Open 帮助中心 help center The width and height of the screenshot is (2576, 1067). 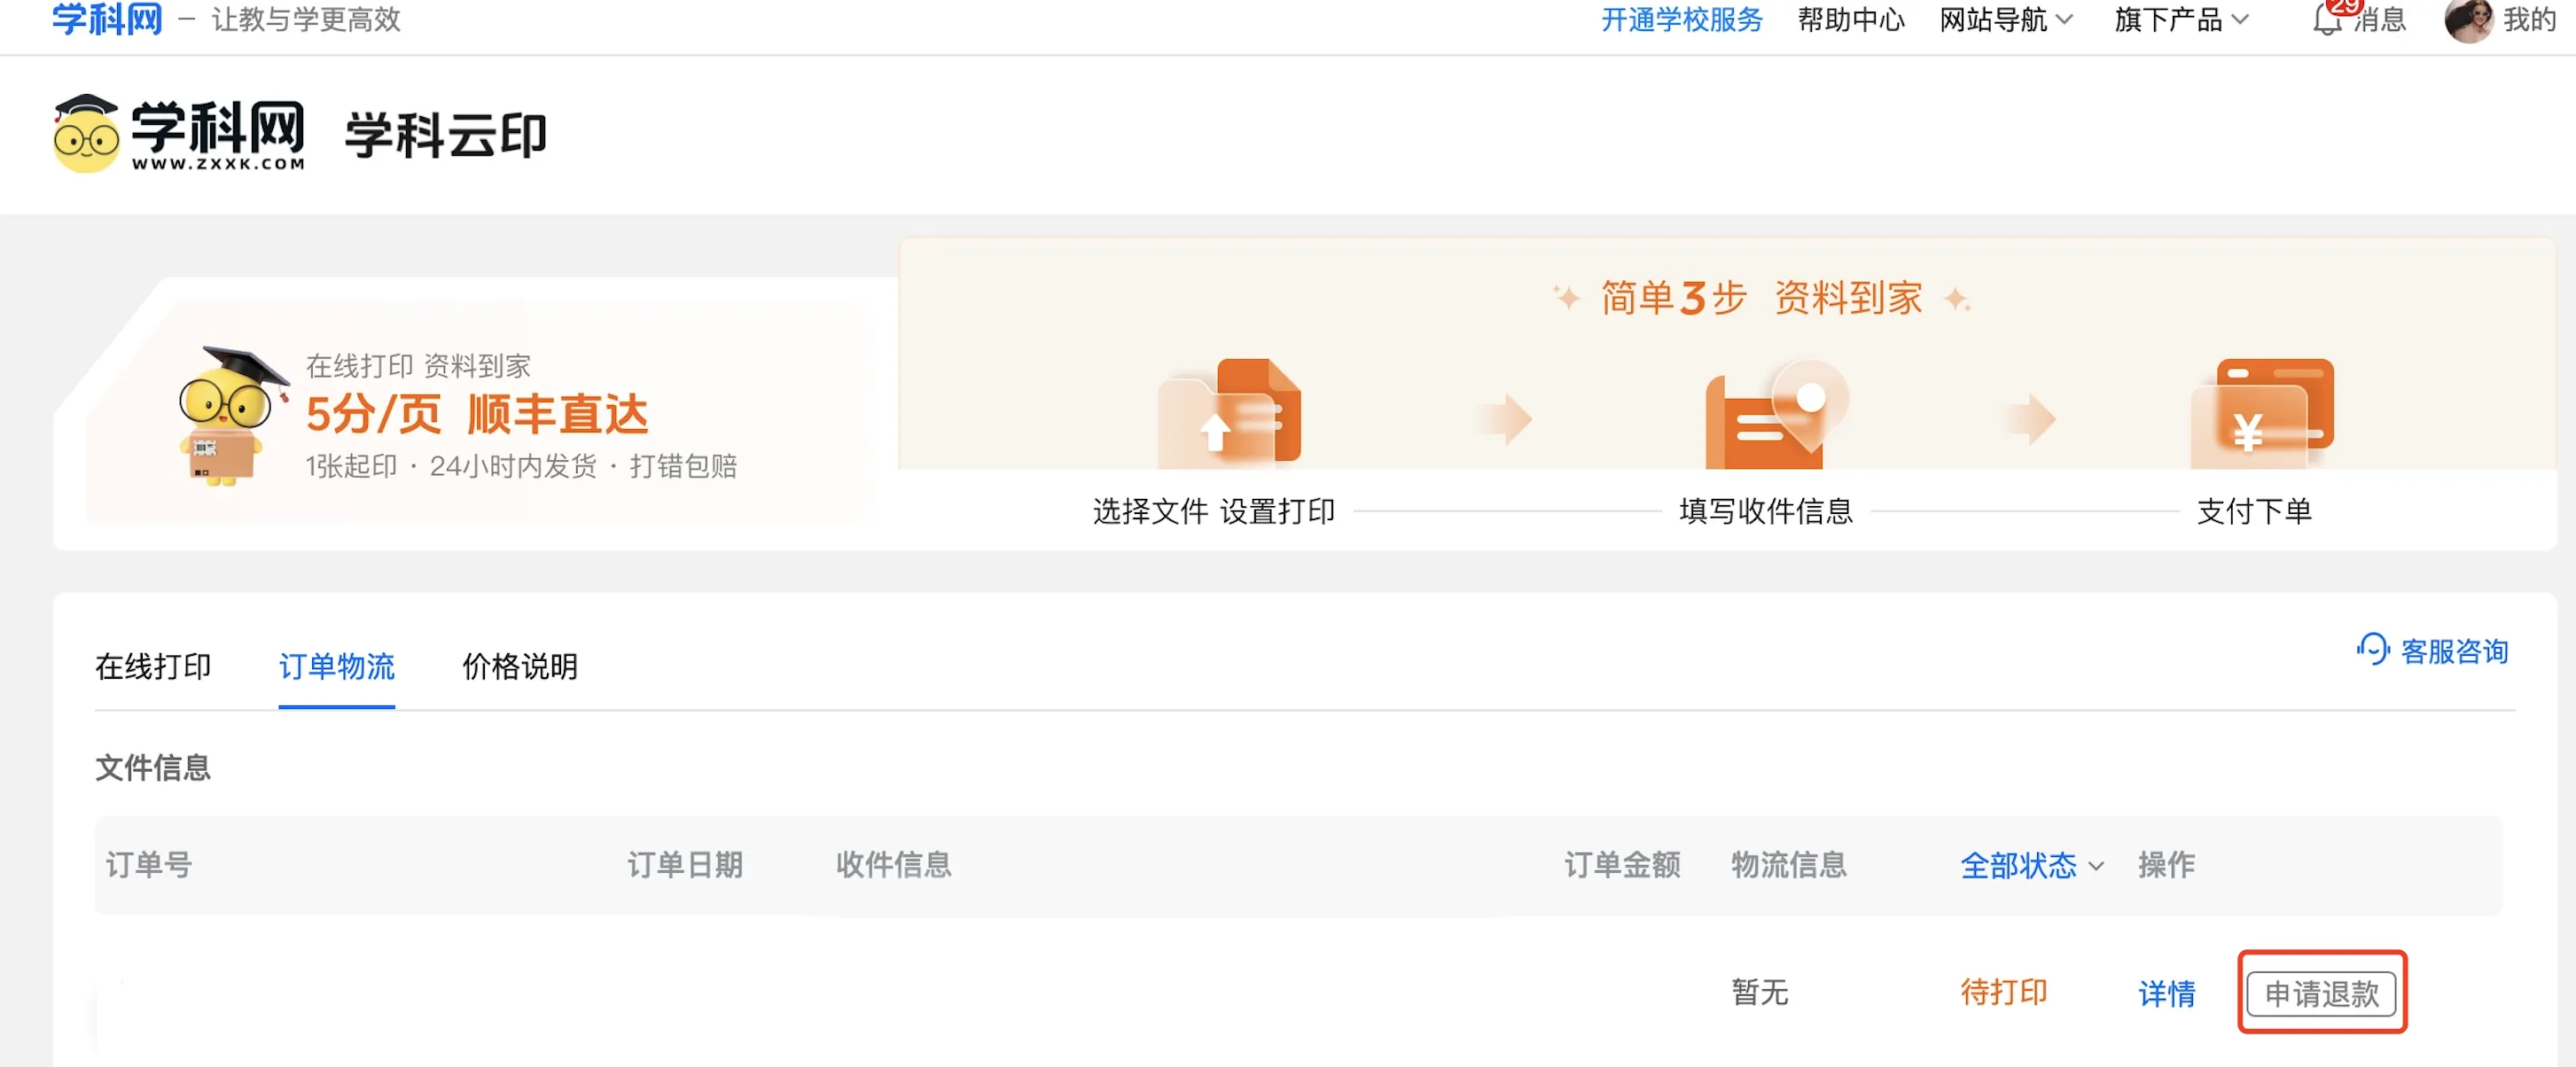[x=1851, y=20]
